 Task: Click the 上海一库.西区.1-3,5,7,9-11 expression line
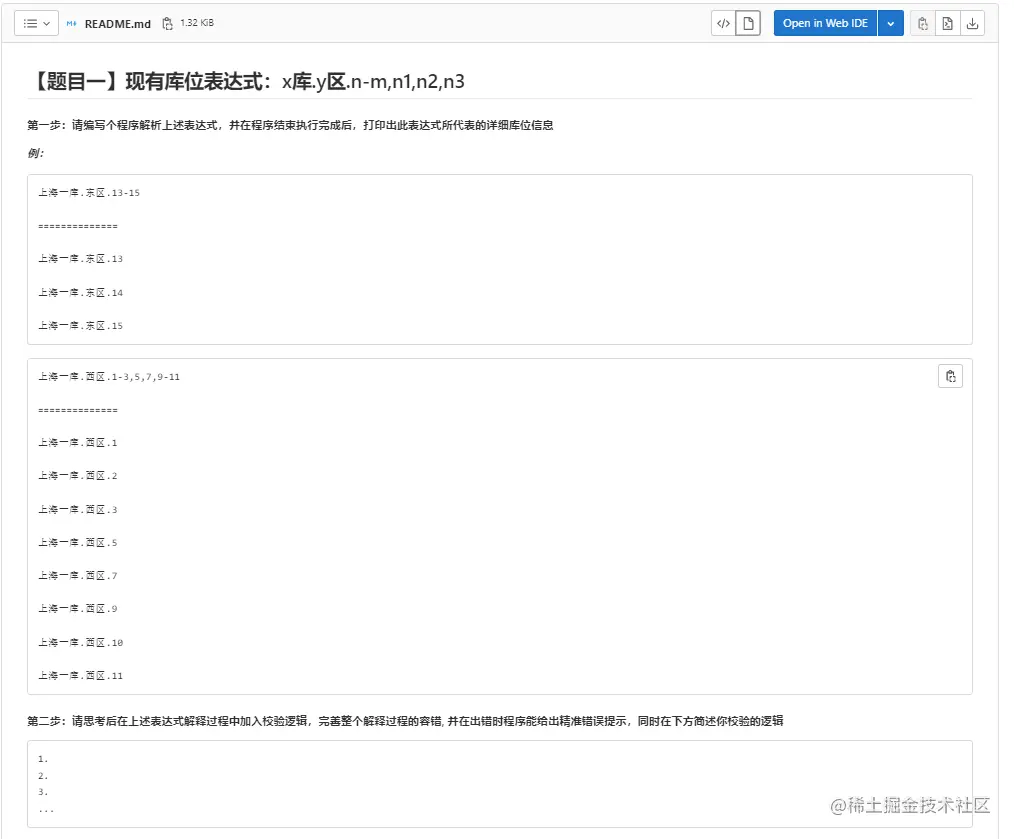(x=109, y=376)
